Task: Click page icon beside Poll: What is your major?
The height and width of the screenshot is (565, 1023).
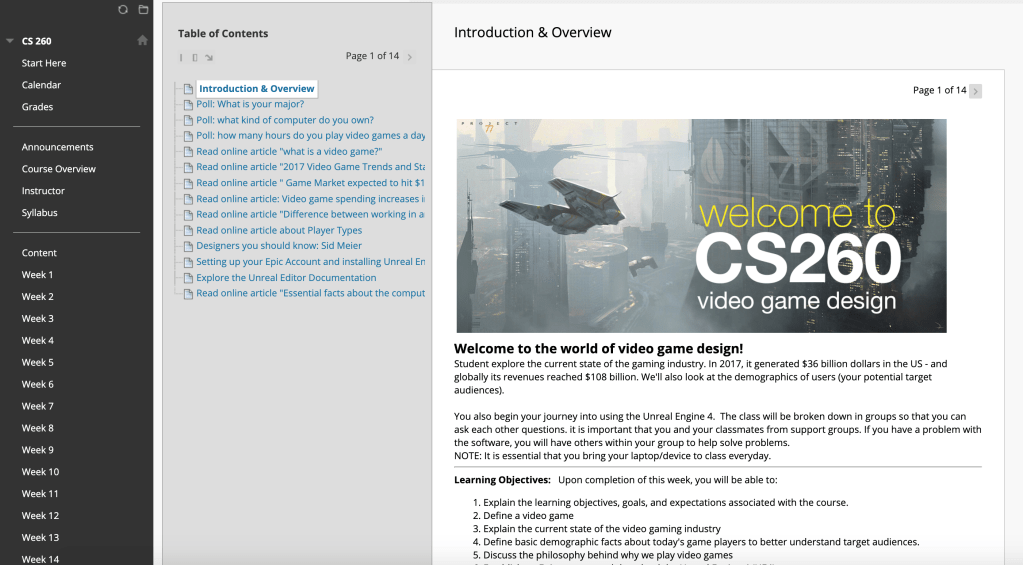Action: tap(188, 104)
